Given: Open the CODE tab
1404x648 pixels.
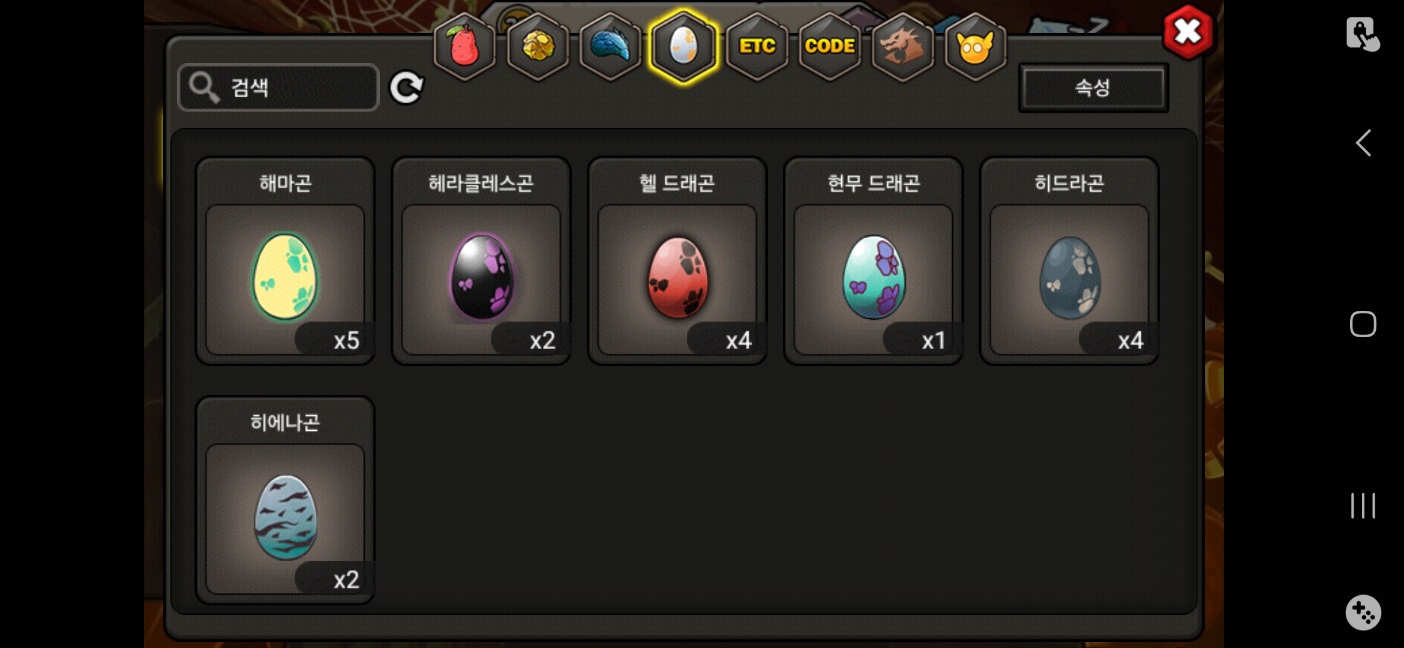Looking at the screenshot, I should pyautogui.click(x=830, y=46).
